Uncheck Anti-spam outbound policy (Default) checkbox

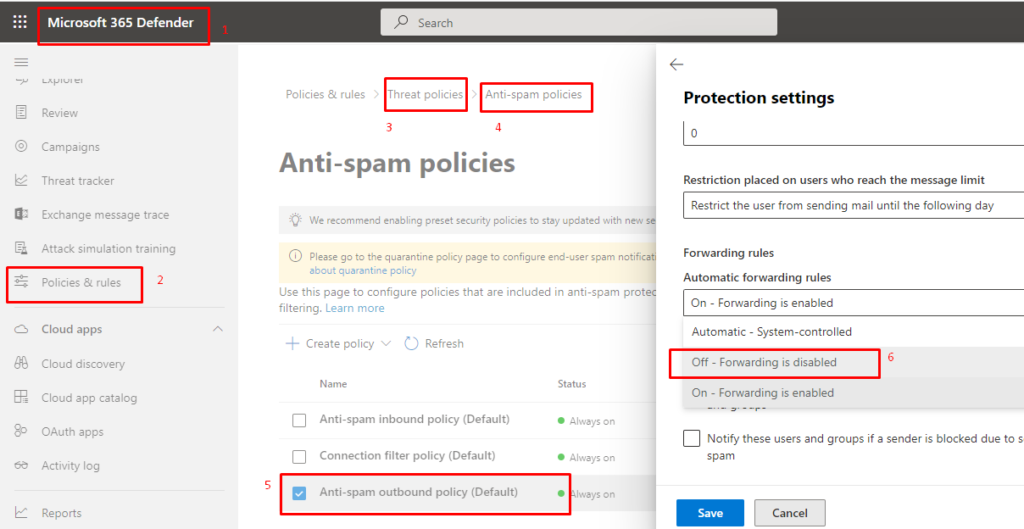299,493
